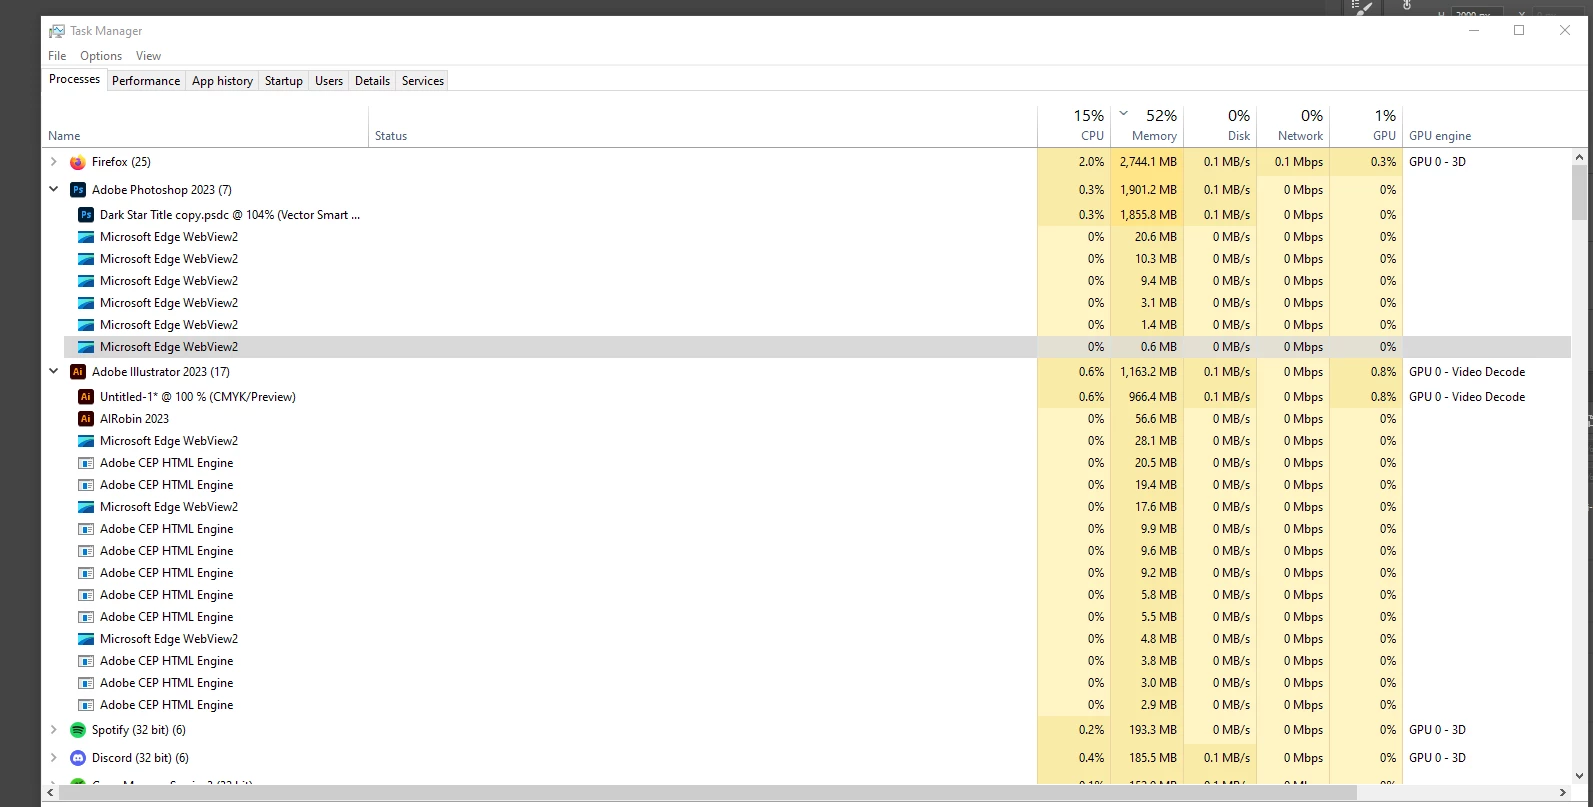
Task: Expand the Spotify (32 bit) group
Action: tap(54, 730)
